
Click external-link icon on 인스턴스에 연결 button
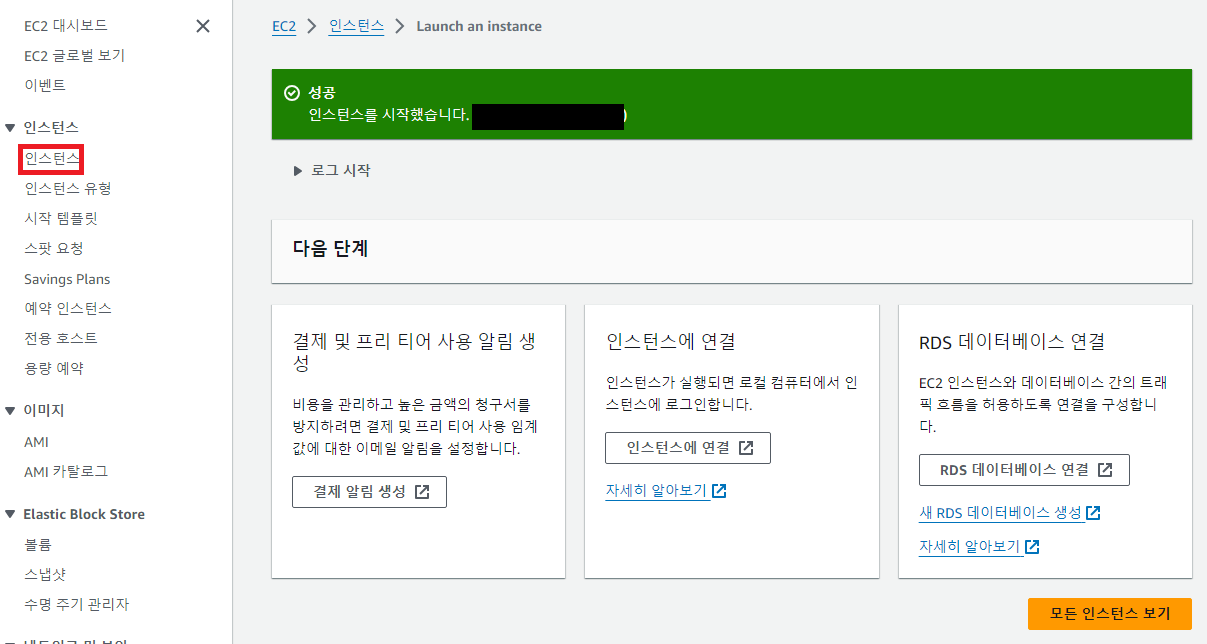coord(746,448)
